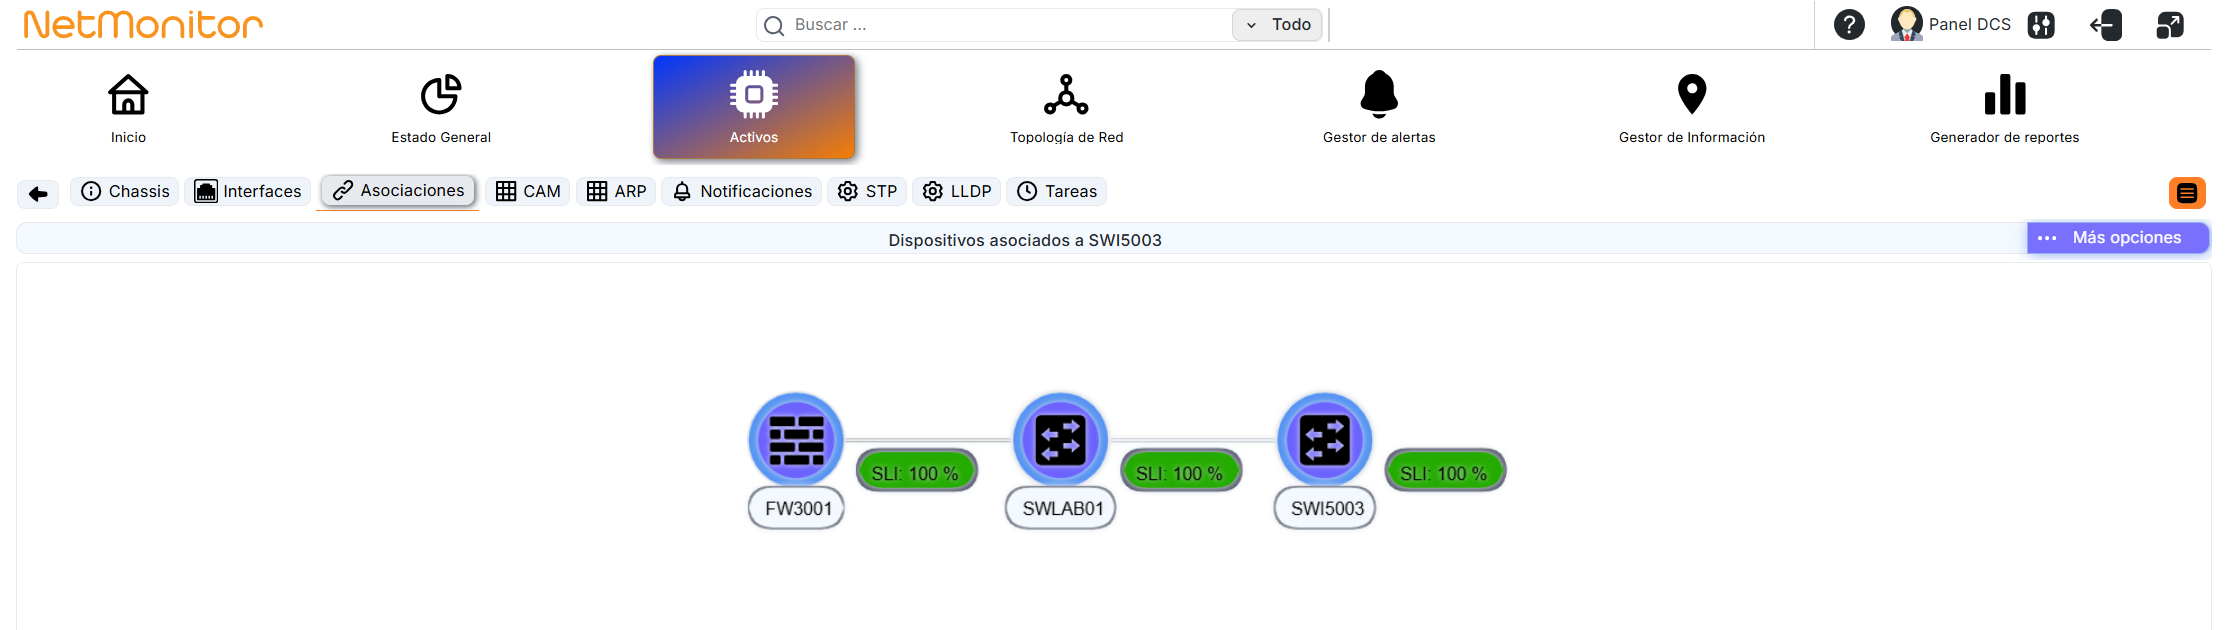2230x630 pixels.
Task: Click the SWI5003 node label
Action: coord(1326,508)
